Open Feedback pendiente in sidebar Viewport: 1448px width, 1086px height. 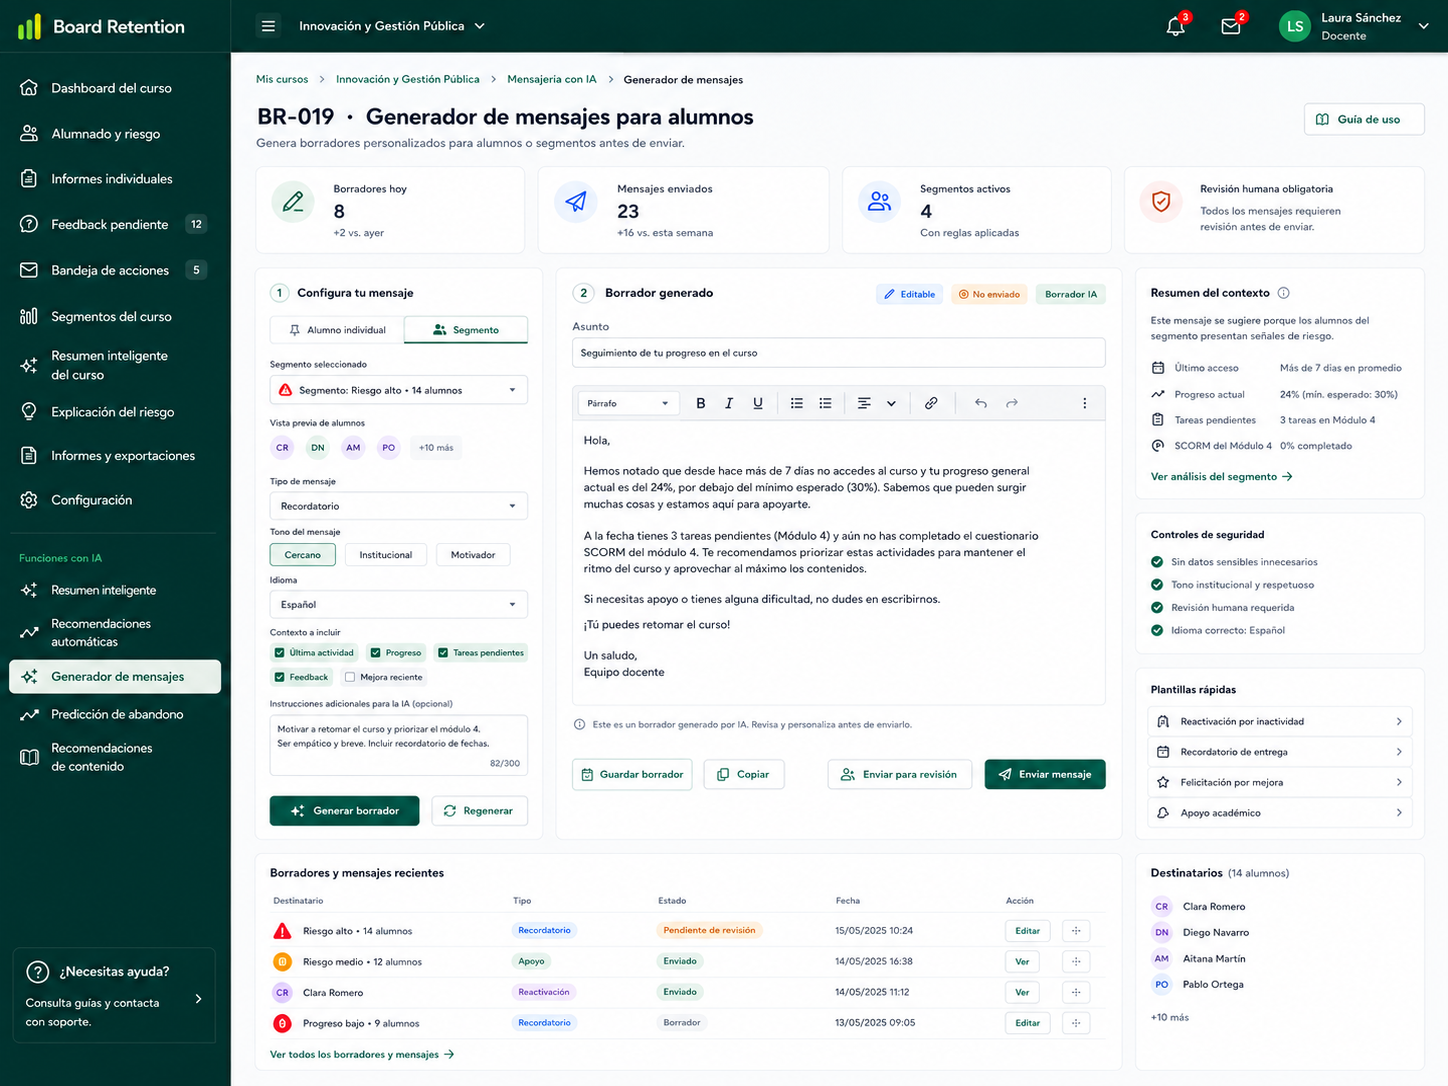click(115, 225)
